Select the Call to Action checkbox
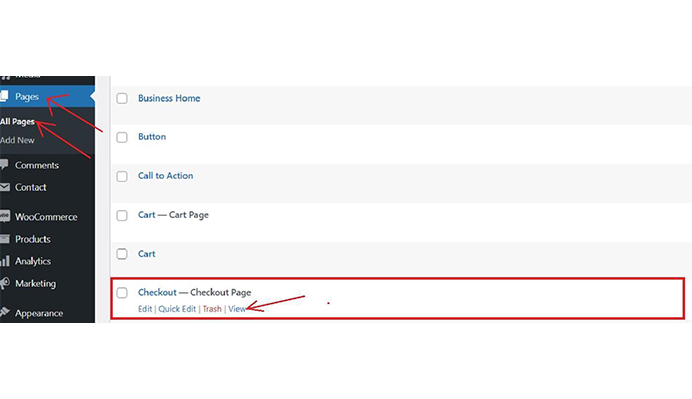This screenshot has width=692, height=399. tap(122, 176)
